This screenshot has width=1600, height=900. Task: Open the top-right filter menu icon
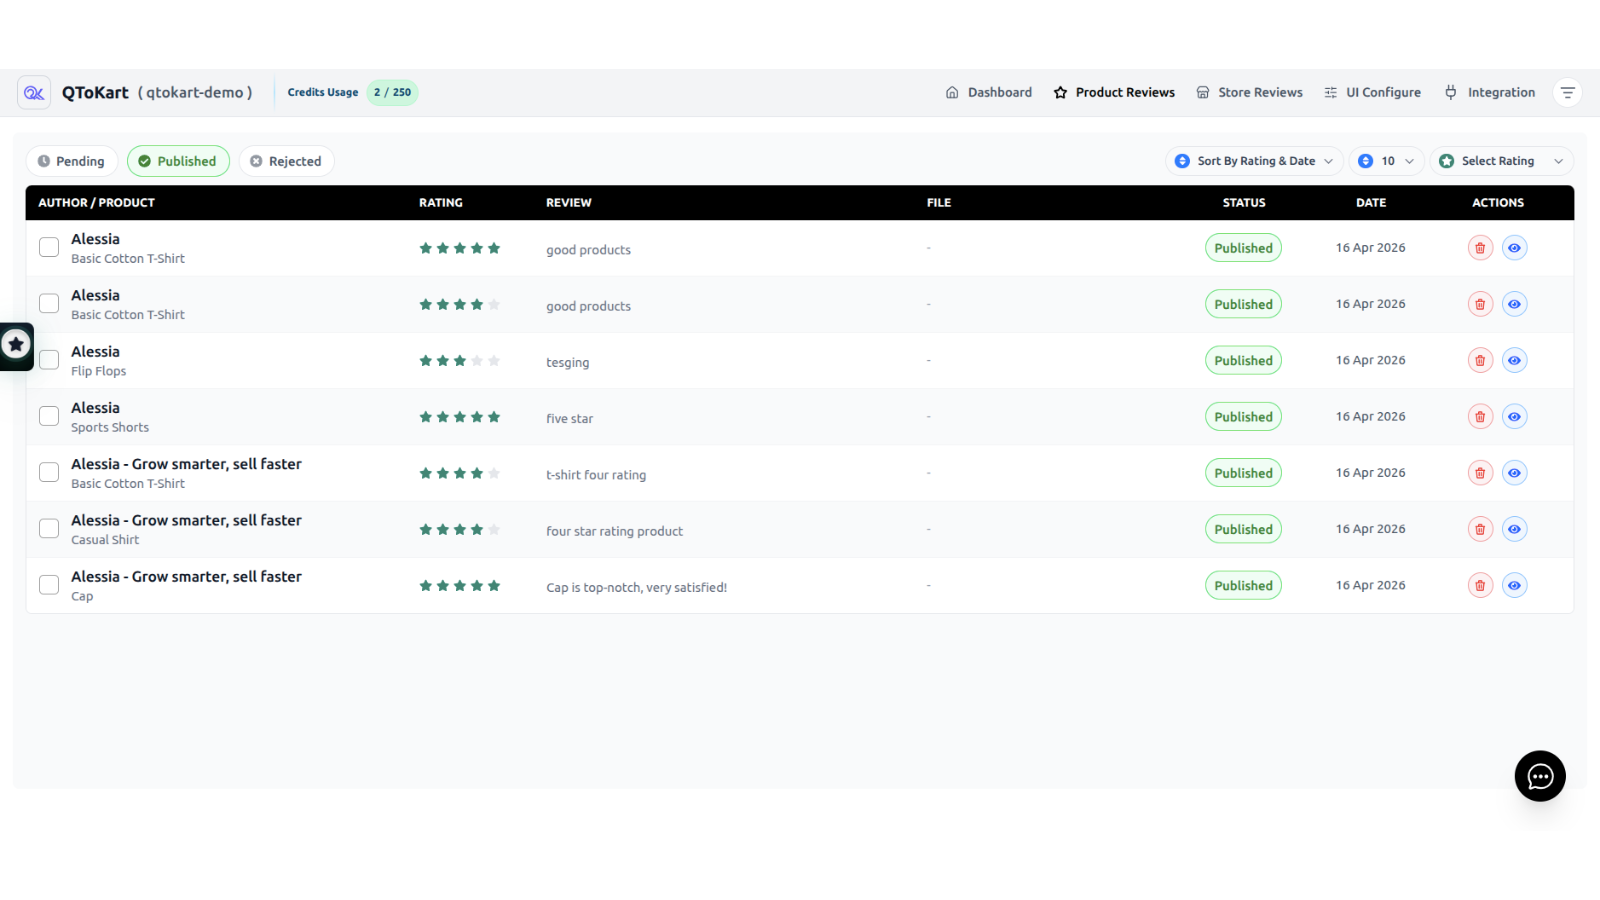pos(1567,92)
